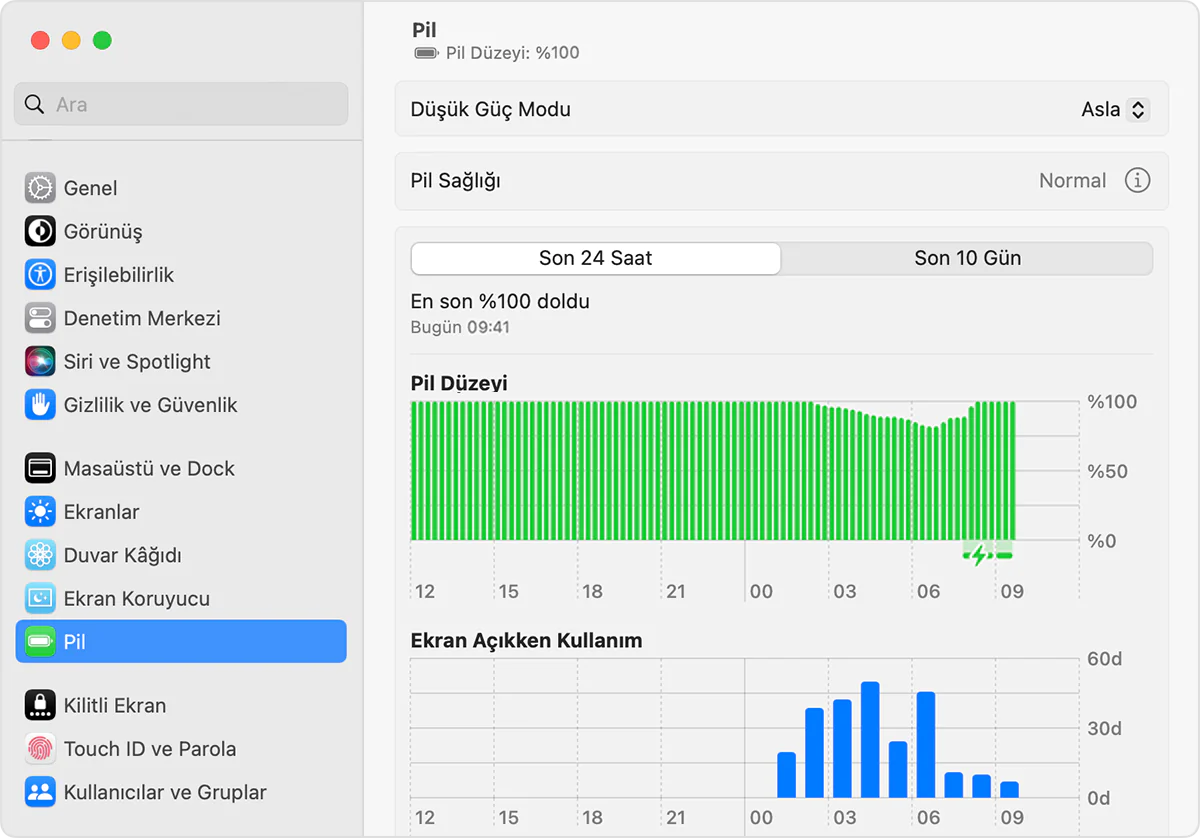Select the Son 10 Gün tab

pyautogui.click(x=966, y=258)
